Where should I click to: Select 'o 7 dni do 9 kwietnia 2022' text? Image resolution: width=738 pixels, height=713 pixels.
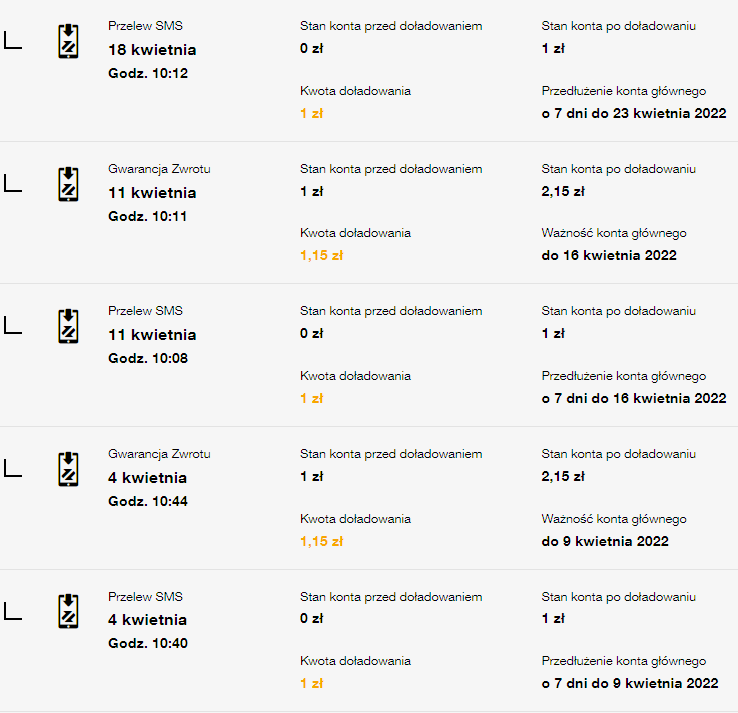(629, 683)
